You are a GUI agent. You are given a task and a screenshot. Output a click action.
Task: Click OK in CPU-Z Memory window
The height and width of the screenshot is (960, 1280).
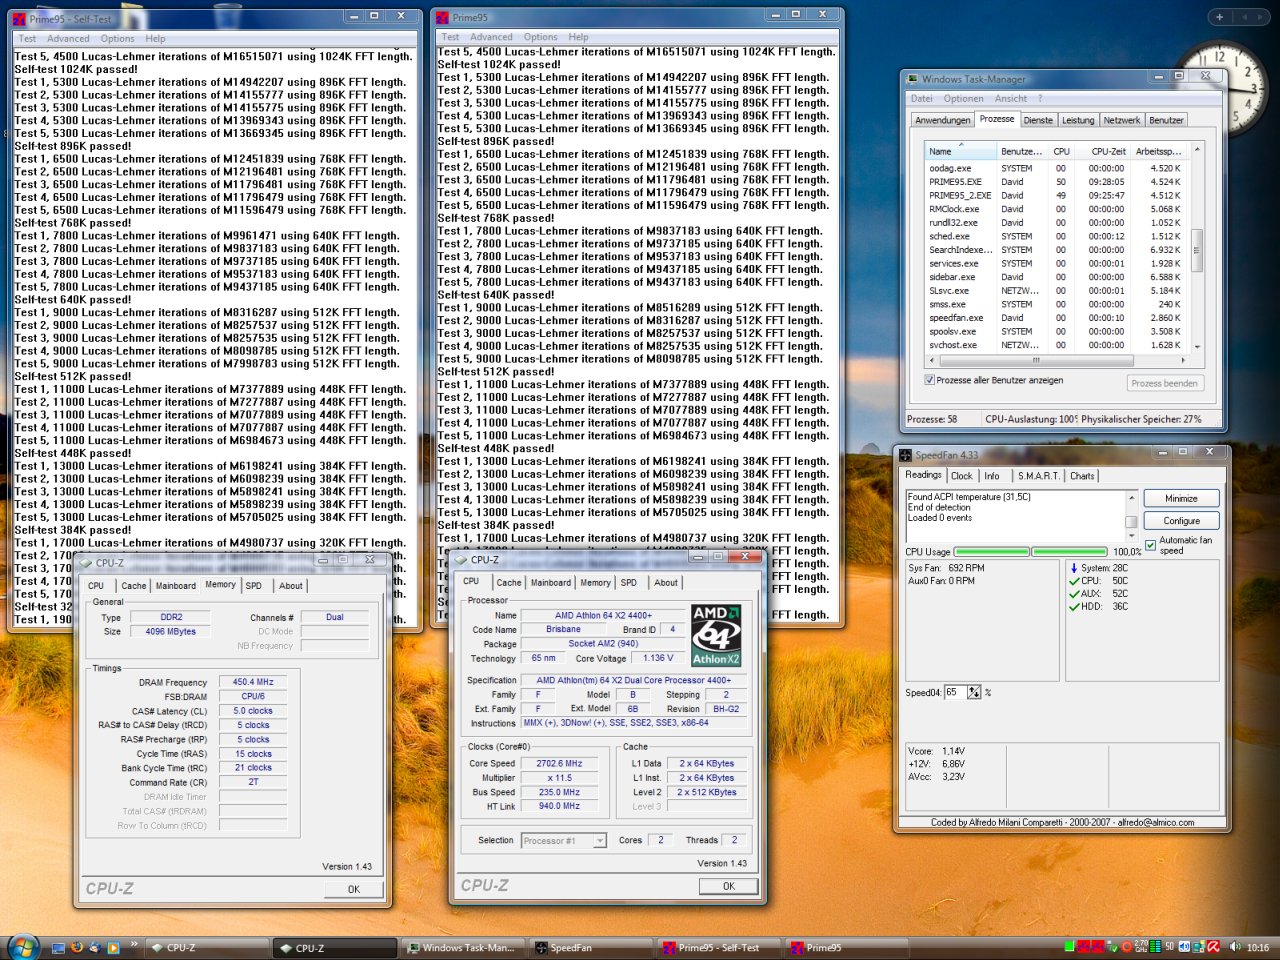(353, 889)
